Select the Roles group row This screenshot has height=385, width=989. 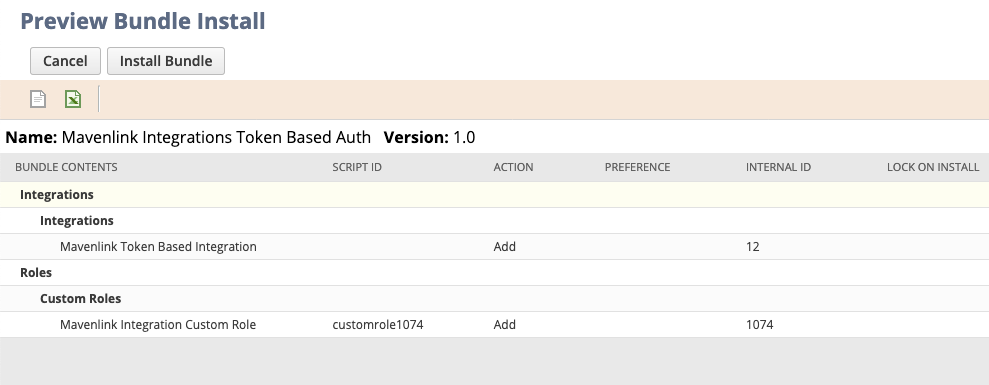click(494, 272)
